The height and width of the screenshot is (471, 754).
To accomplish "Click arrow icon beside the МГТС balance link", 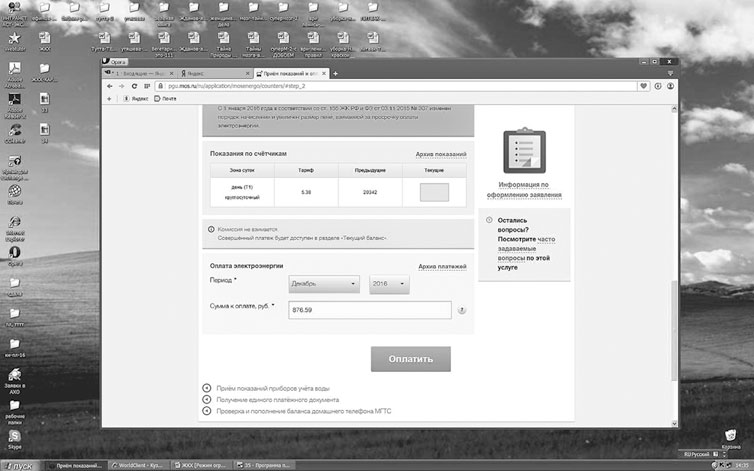I will point(207,411).
